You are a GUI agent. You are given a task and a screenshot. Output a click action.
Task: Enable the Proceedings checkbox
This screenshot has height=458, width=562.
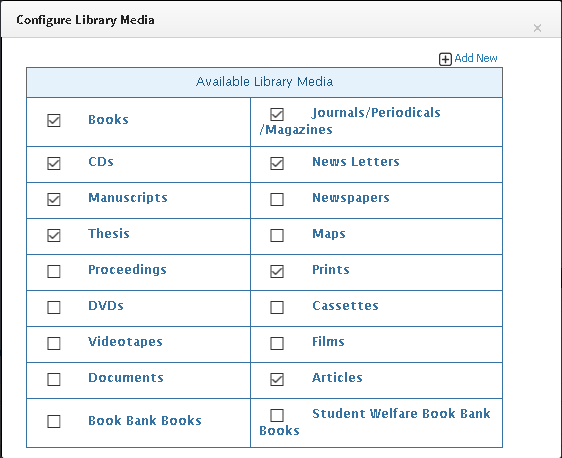[x=54, y=271]
